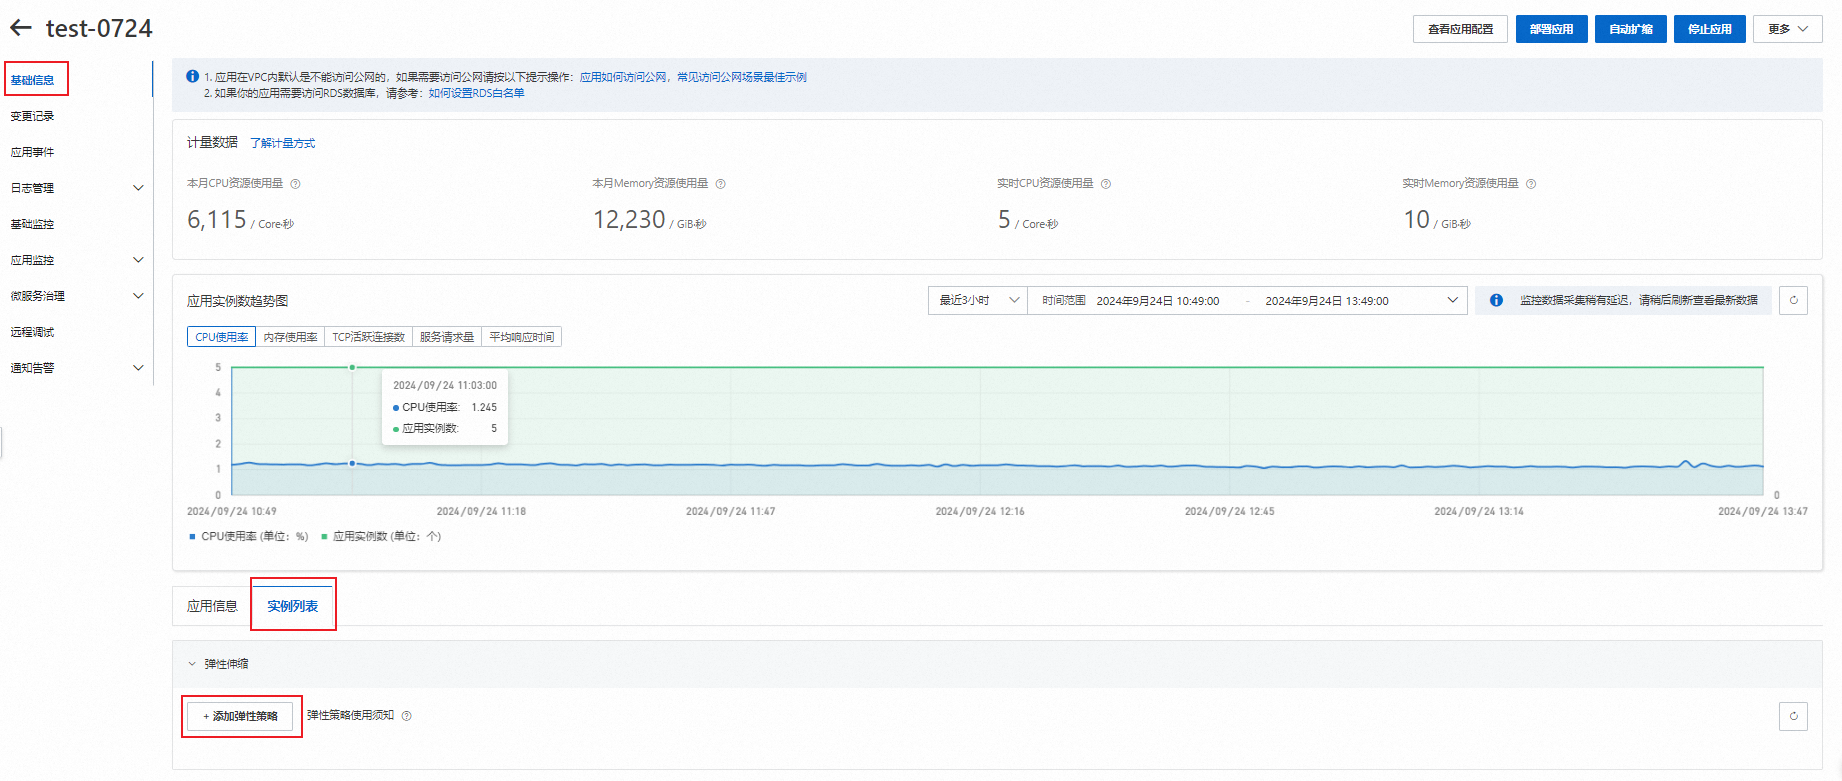Select 基础信息 in the sidebar
Screen dimensions: 1842x781
click(32, 80)
